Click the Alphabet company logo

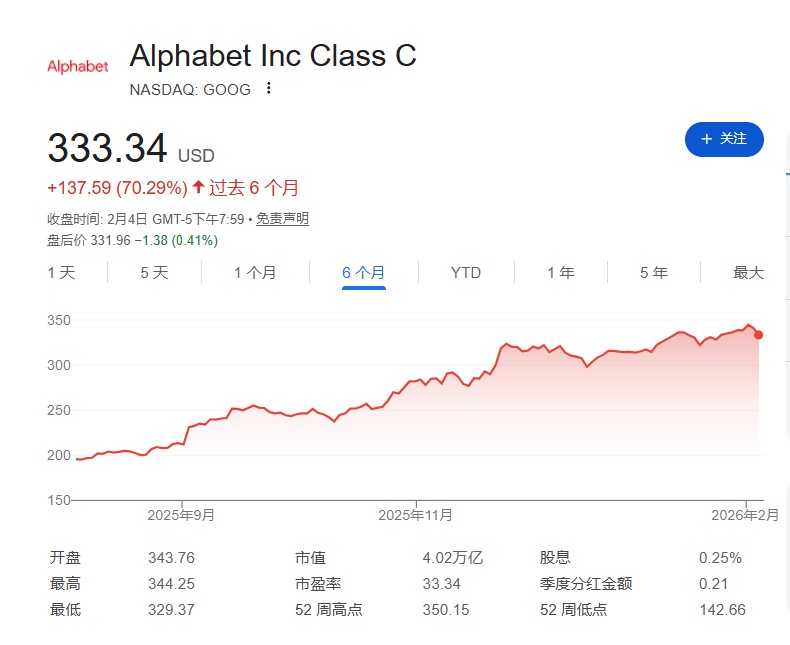tap(78, 66)
